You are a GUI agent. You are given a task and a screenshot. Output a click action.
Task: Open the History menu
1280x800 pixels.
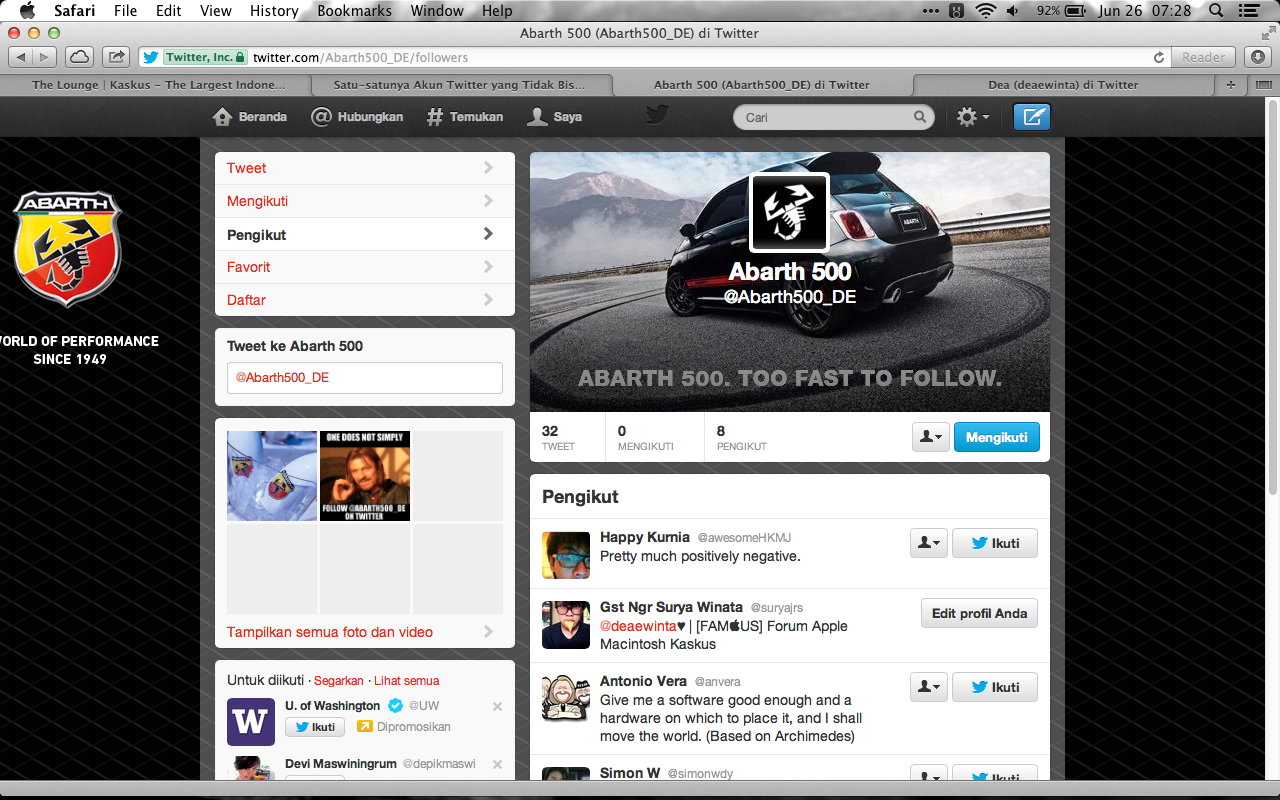(274, 11)
